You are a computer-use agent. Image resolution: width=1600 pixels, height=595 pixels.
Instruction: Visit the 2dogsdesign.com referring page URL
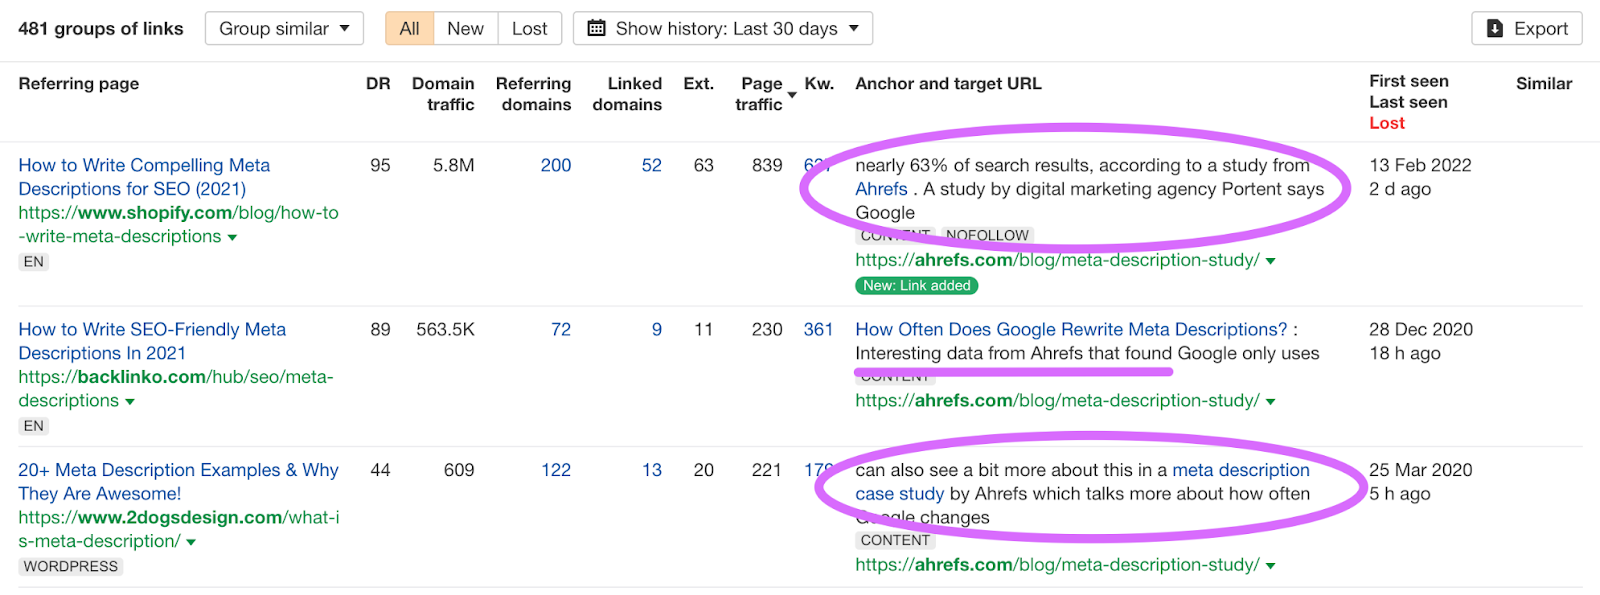click(x=179, y=530)
